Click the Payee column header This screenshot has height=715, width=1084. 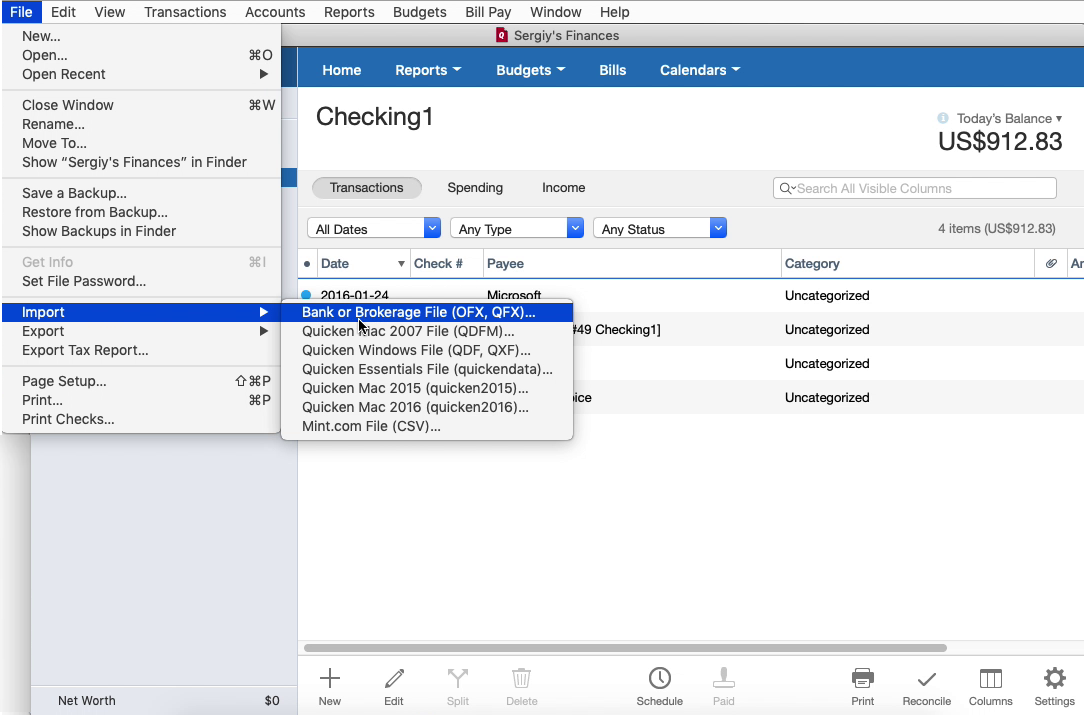point(632,263)
